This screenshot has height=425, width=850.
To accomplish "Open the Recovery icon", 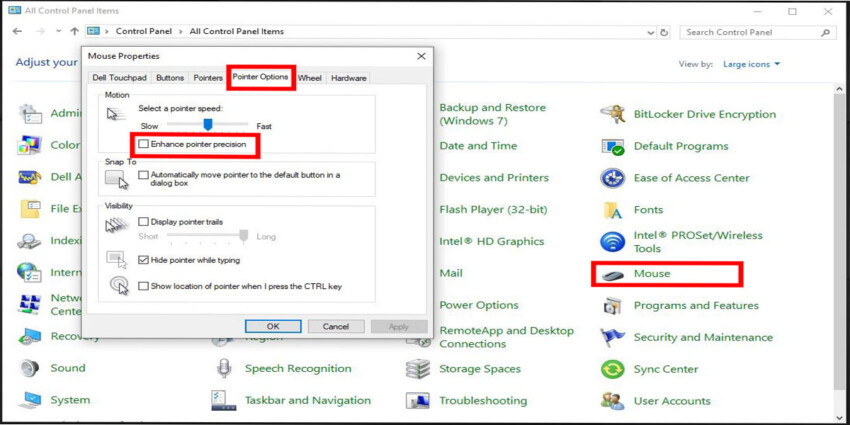I will 29,336.
